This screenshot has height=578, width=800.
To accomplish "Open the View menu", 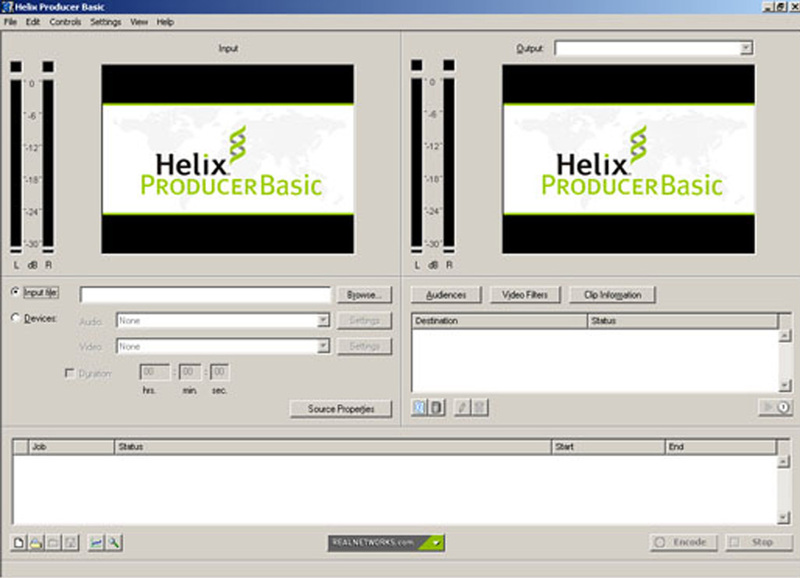I will [139, 22].
